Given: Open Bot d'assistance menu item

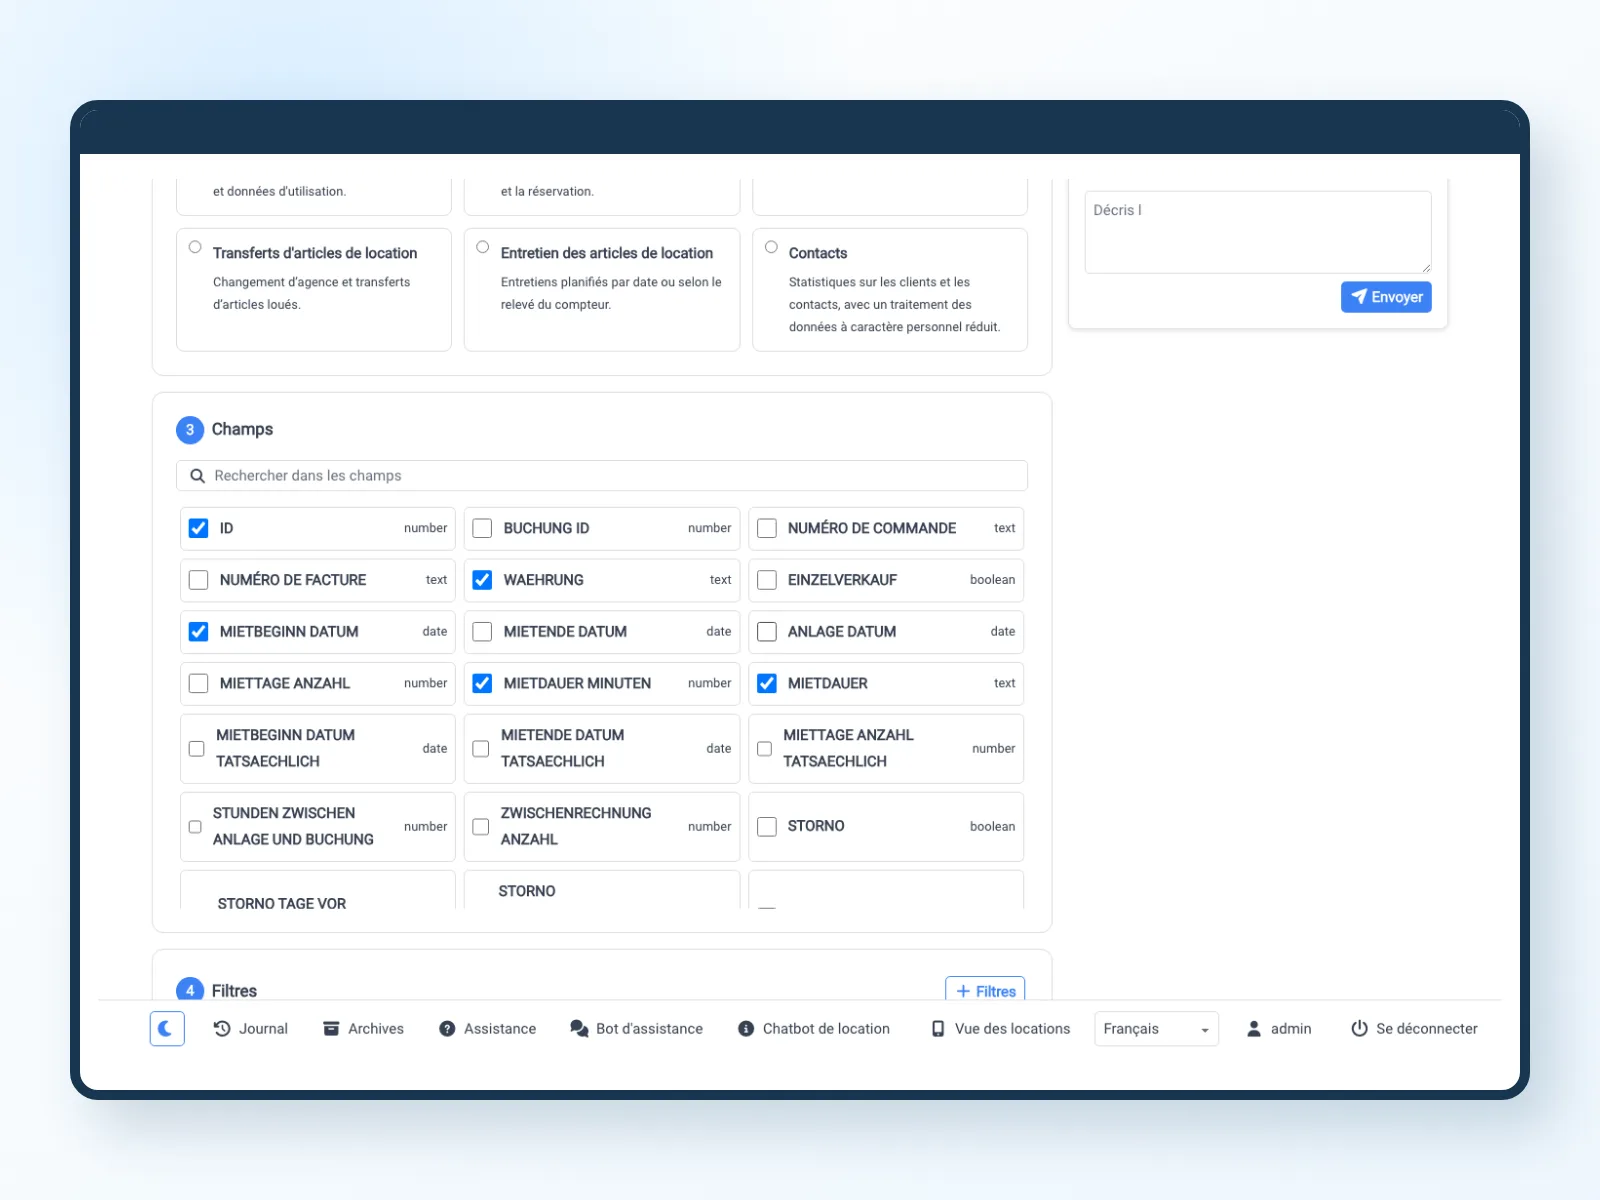Looking at the screenshot, I should [637, 1028].
